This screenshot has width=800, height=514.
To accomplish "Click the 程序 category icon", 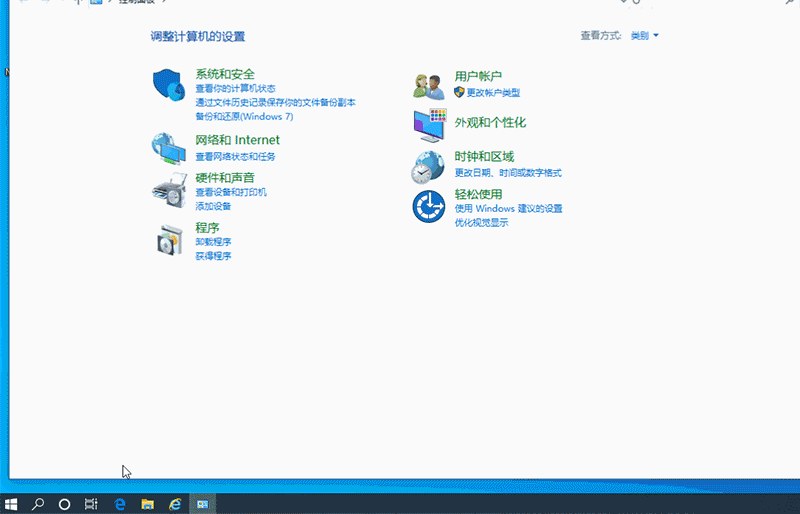I will tap(169, 239).
